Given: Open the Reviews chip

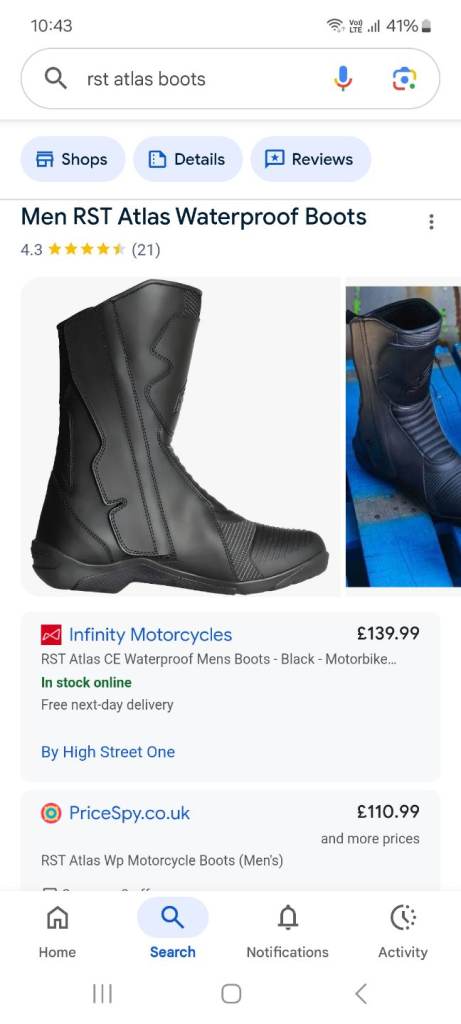Looking at the screenshot, I should pos(310,159).
